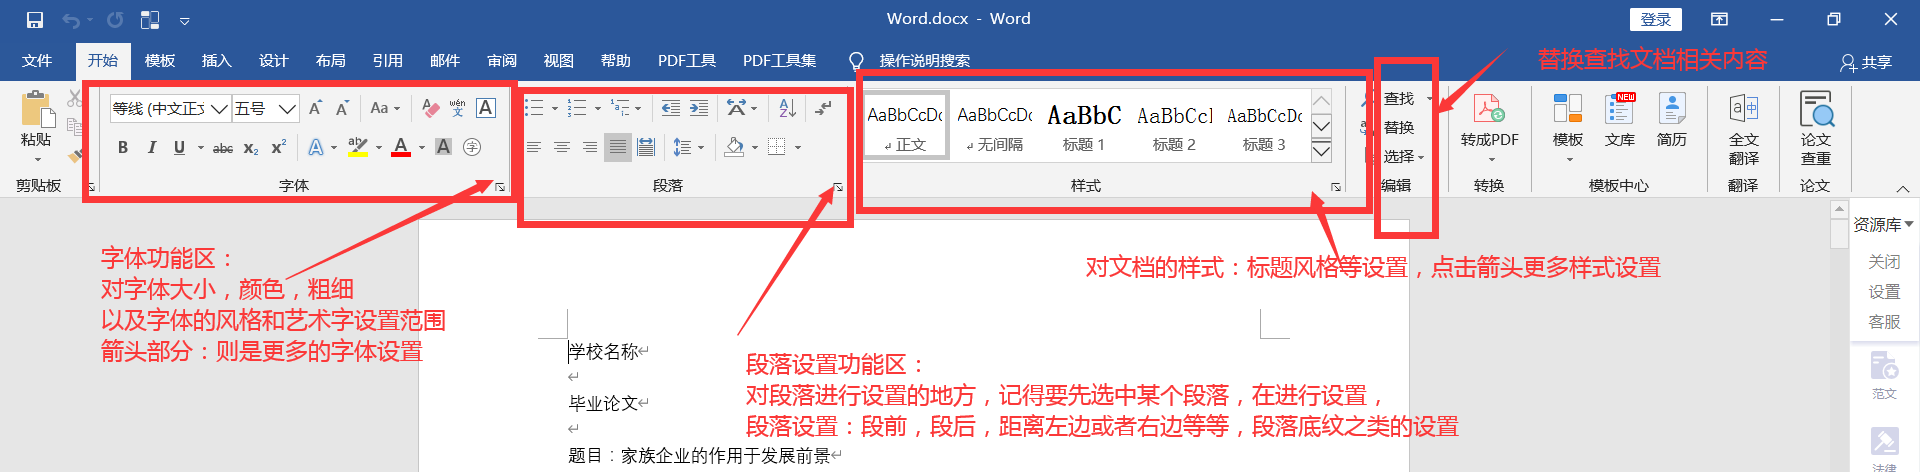Open the phonetic guide (wén) tool
Image resolution: width=1920 pixels, height=472 pixels.
pyautogui.click(x=458, y=108)
